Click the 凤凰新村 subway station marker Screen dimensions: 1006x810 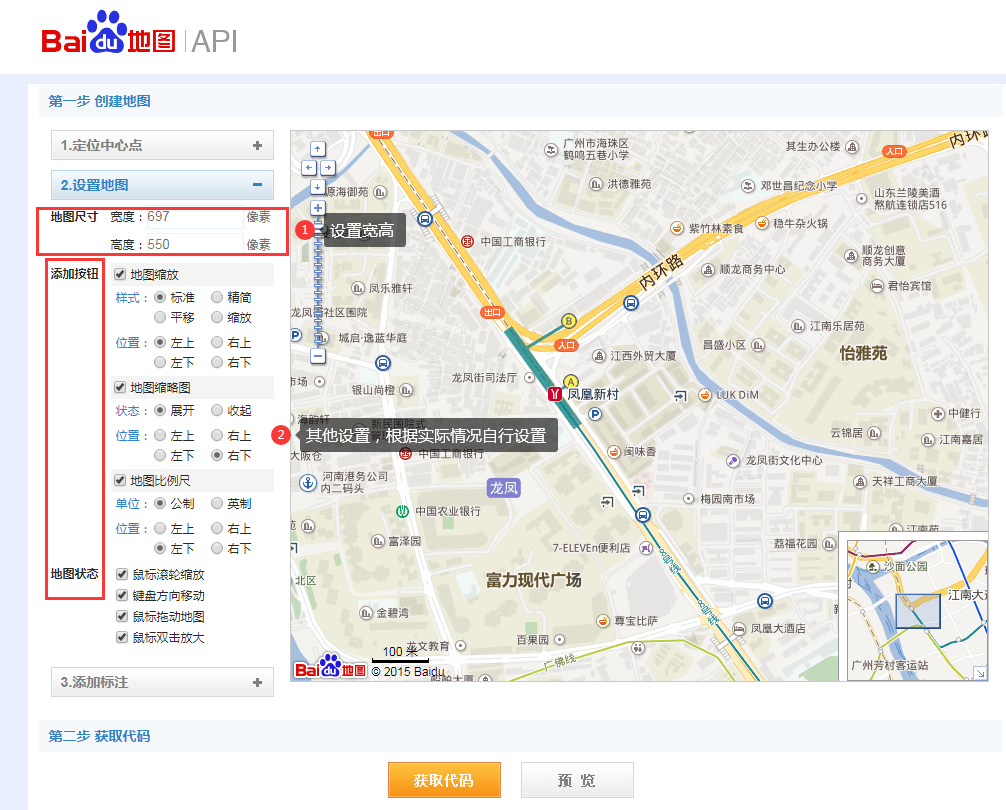tap(555, 393)
